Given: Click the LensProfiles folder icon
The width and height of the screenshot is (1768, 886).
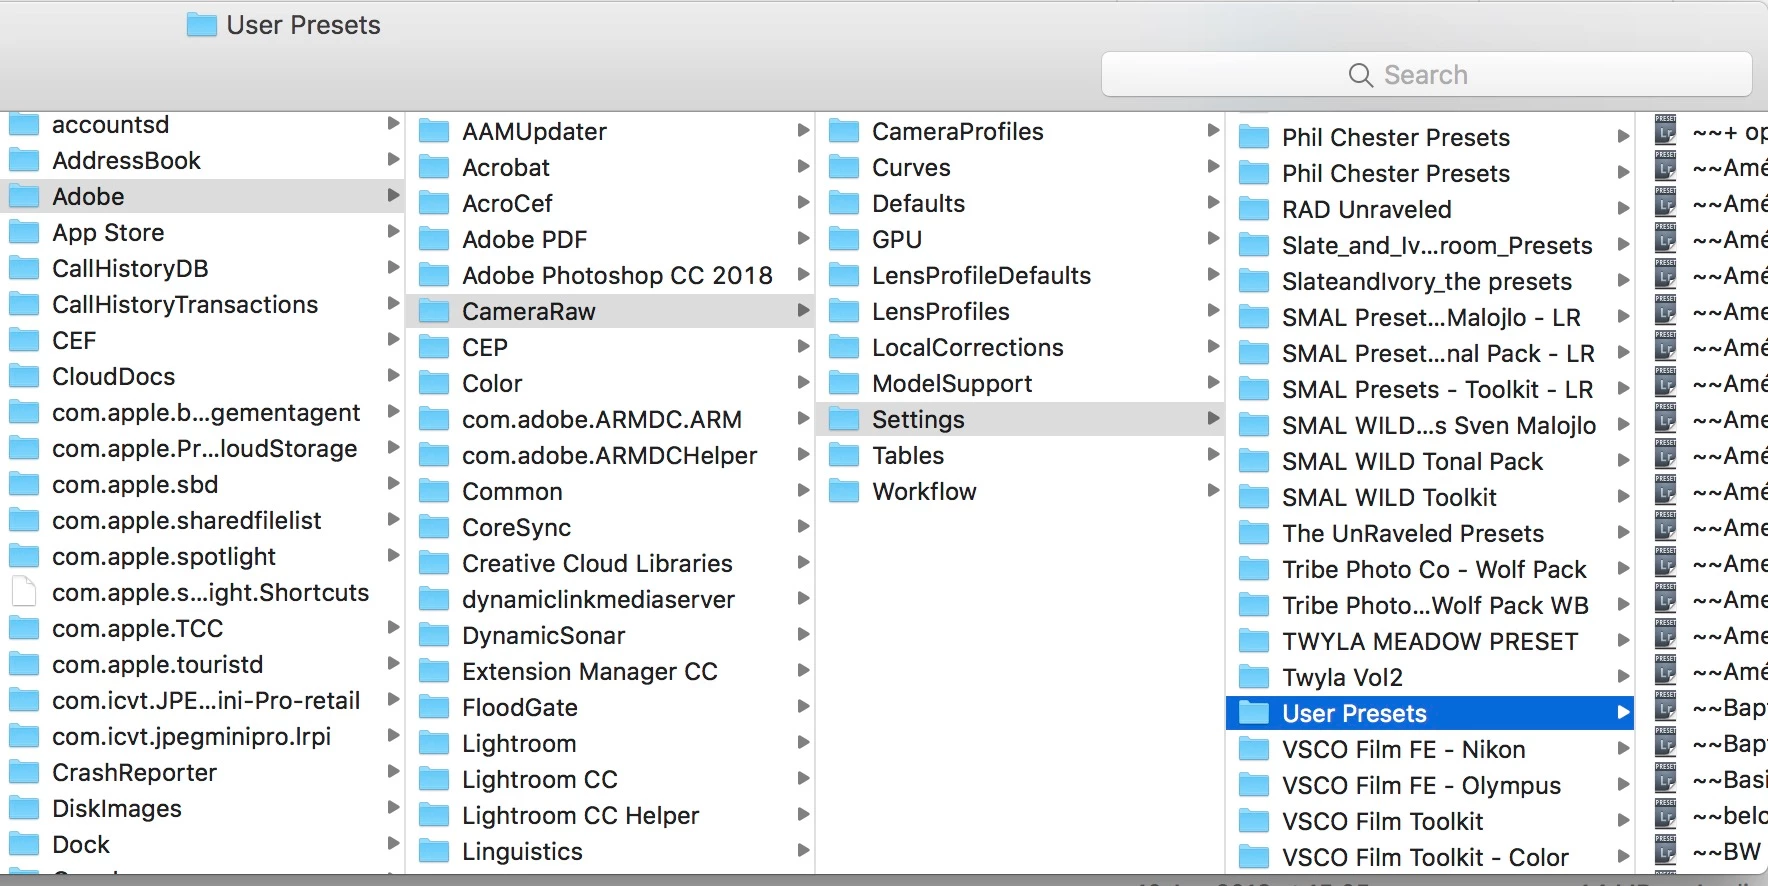Looking at the screenshot, I should pyautogui.click(x=844, y=311).
